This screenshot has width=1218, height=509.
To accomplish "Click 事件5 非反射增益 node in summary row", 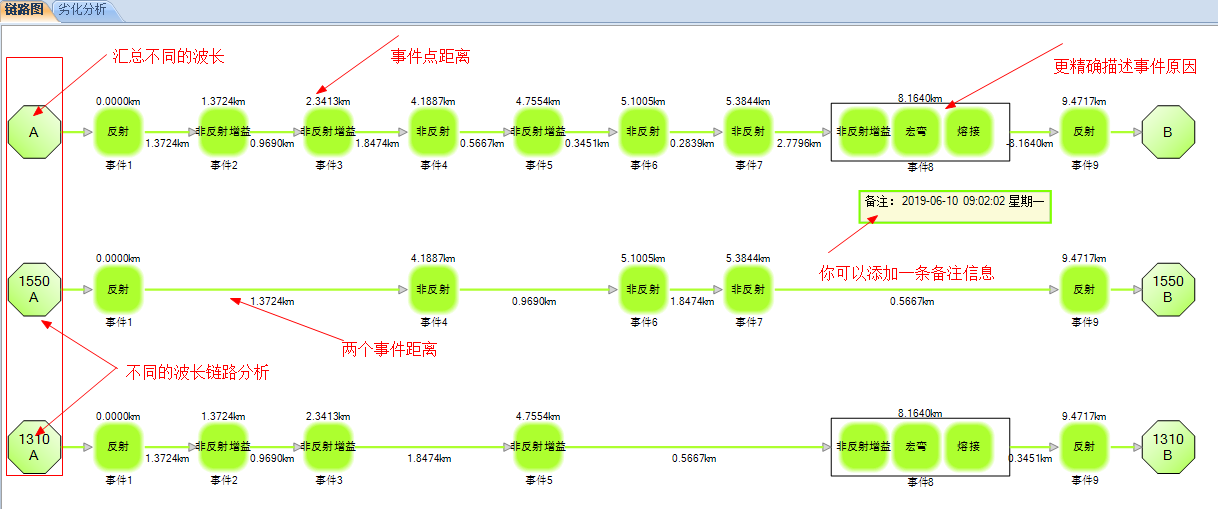I will [538, 132].
